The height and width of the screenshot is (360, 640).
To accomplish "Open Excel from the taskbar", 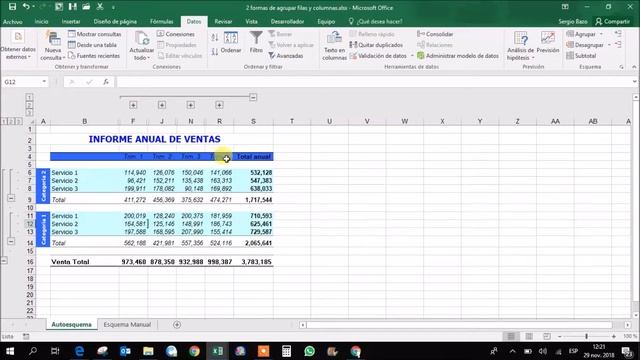I will pyautogui.click(x=218, y=351).
